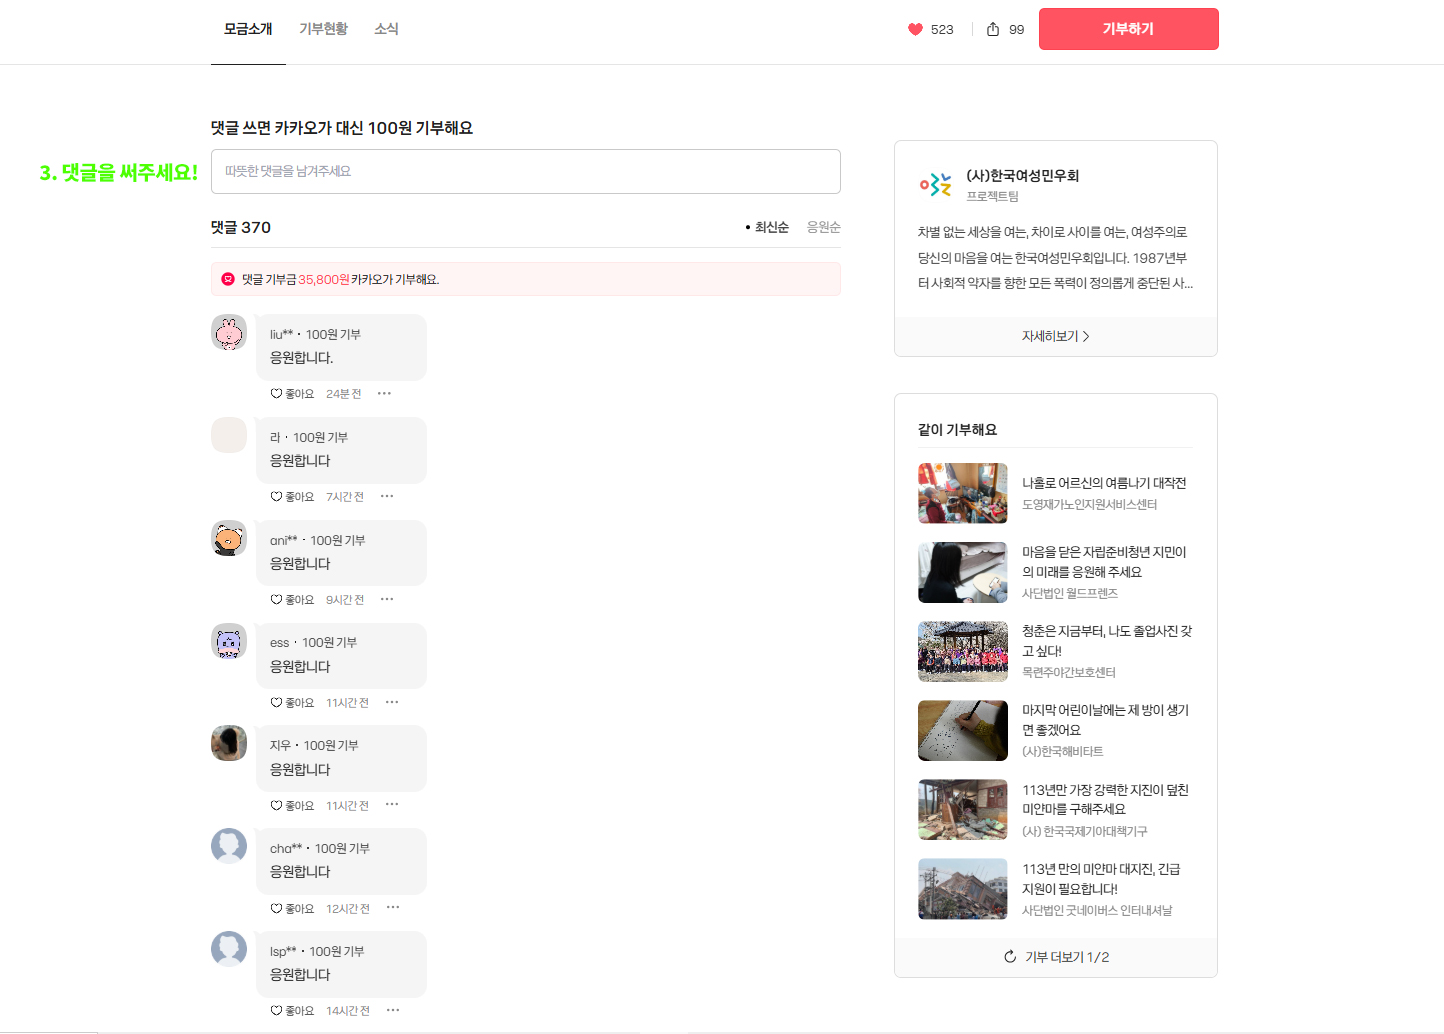The image size is (1444, 1034).
Task: Click the 한국여성민우회 organization logo
Action: tap(935, 184)
